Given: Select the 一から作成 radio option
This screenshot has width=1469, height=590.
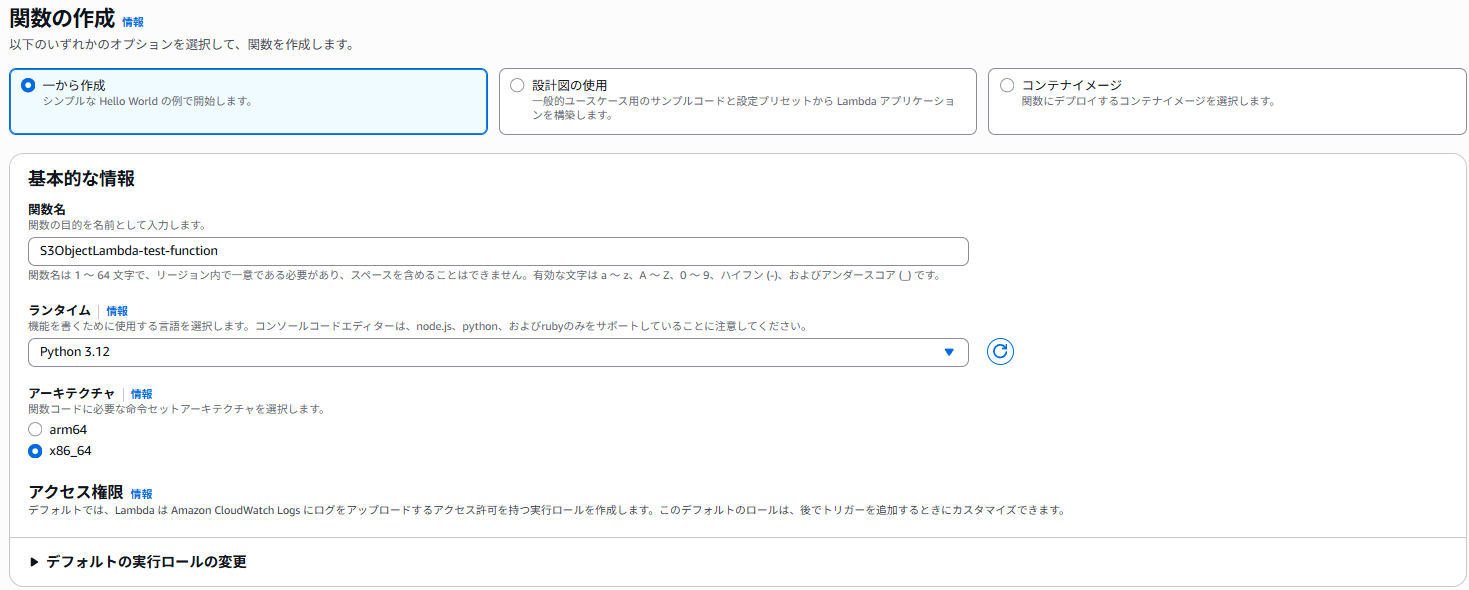Looking at the screenshot, I should point(28,86).
